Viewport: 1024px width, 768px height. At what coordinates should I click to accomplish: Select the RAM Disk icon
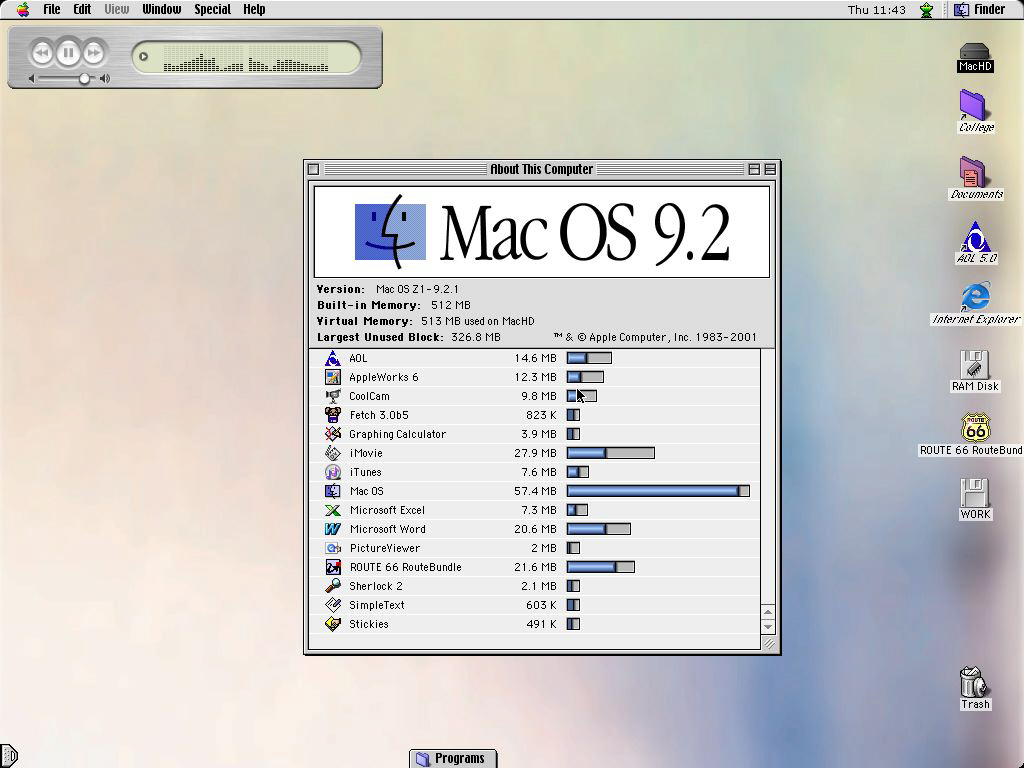(974, 365)
